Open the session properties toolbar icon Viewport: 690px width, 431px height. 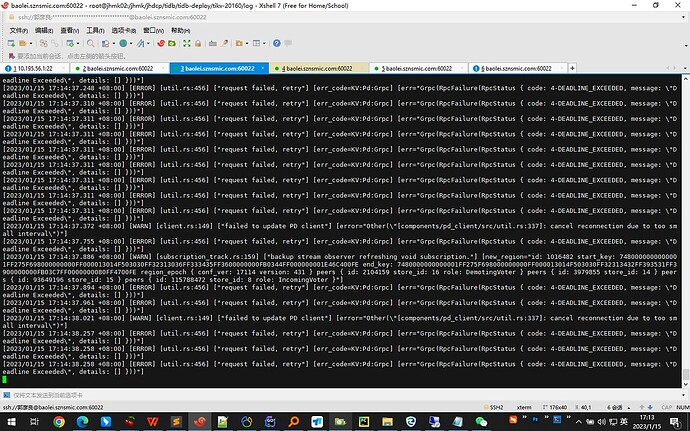70,43
